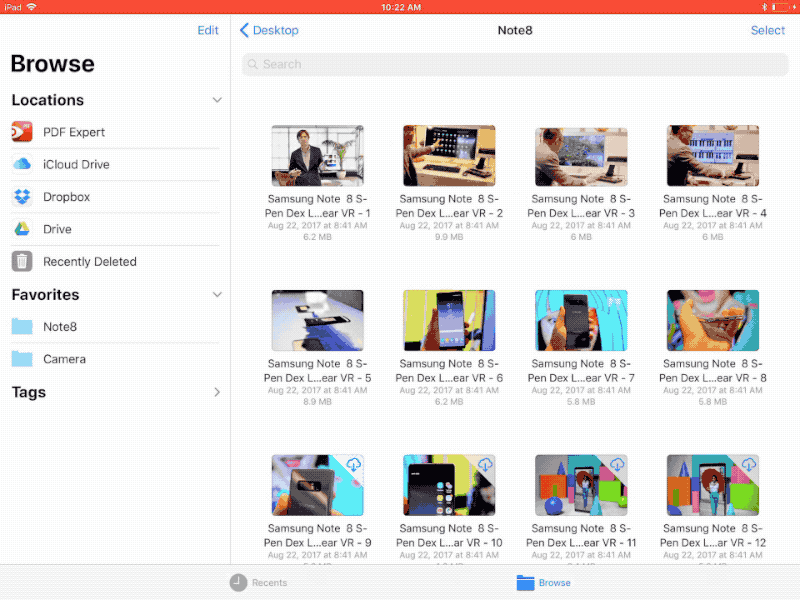Open PDF Expert in the Locations sidebar
800x600 pixels.
tap(74, 132)
